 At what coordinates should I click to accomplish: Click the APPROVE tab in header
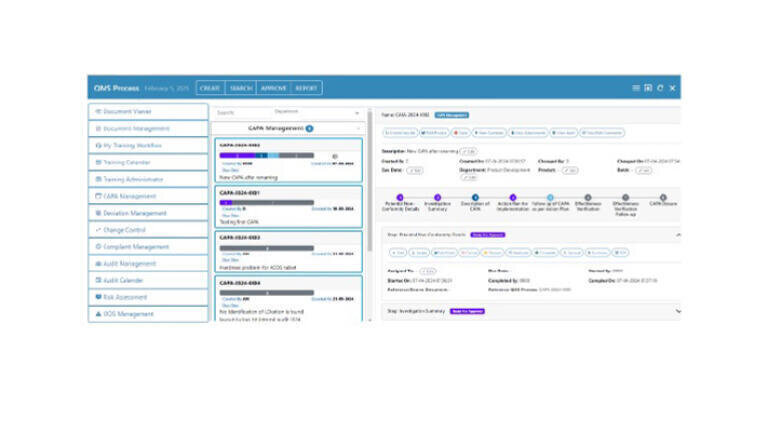click(273, 88)
